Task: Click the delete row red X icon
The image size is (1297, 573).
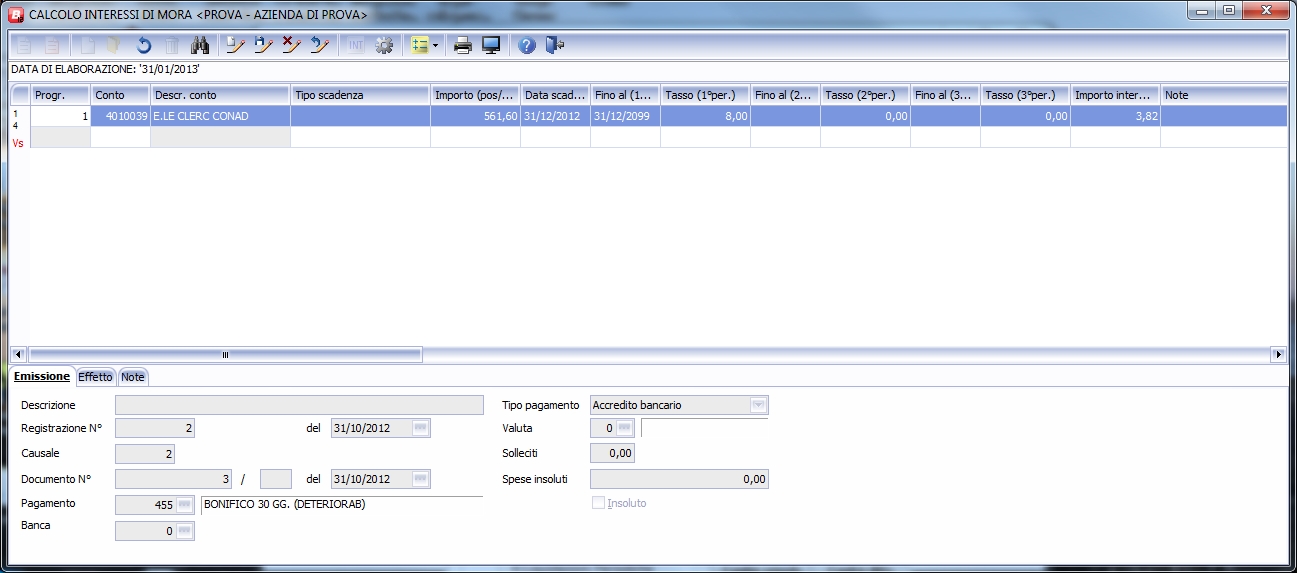Action: [292, 45]
